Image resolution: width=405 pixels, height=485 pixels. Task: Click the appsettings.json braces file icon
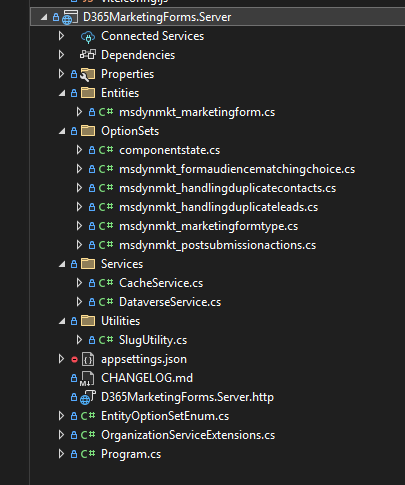tap(88, 359)
